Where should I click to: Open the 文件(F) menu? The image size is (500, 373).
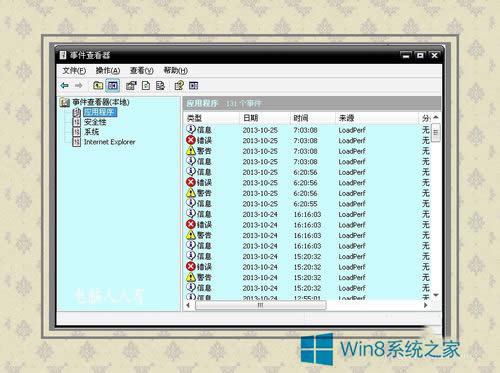click(x=74, y=70)
